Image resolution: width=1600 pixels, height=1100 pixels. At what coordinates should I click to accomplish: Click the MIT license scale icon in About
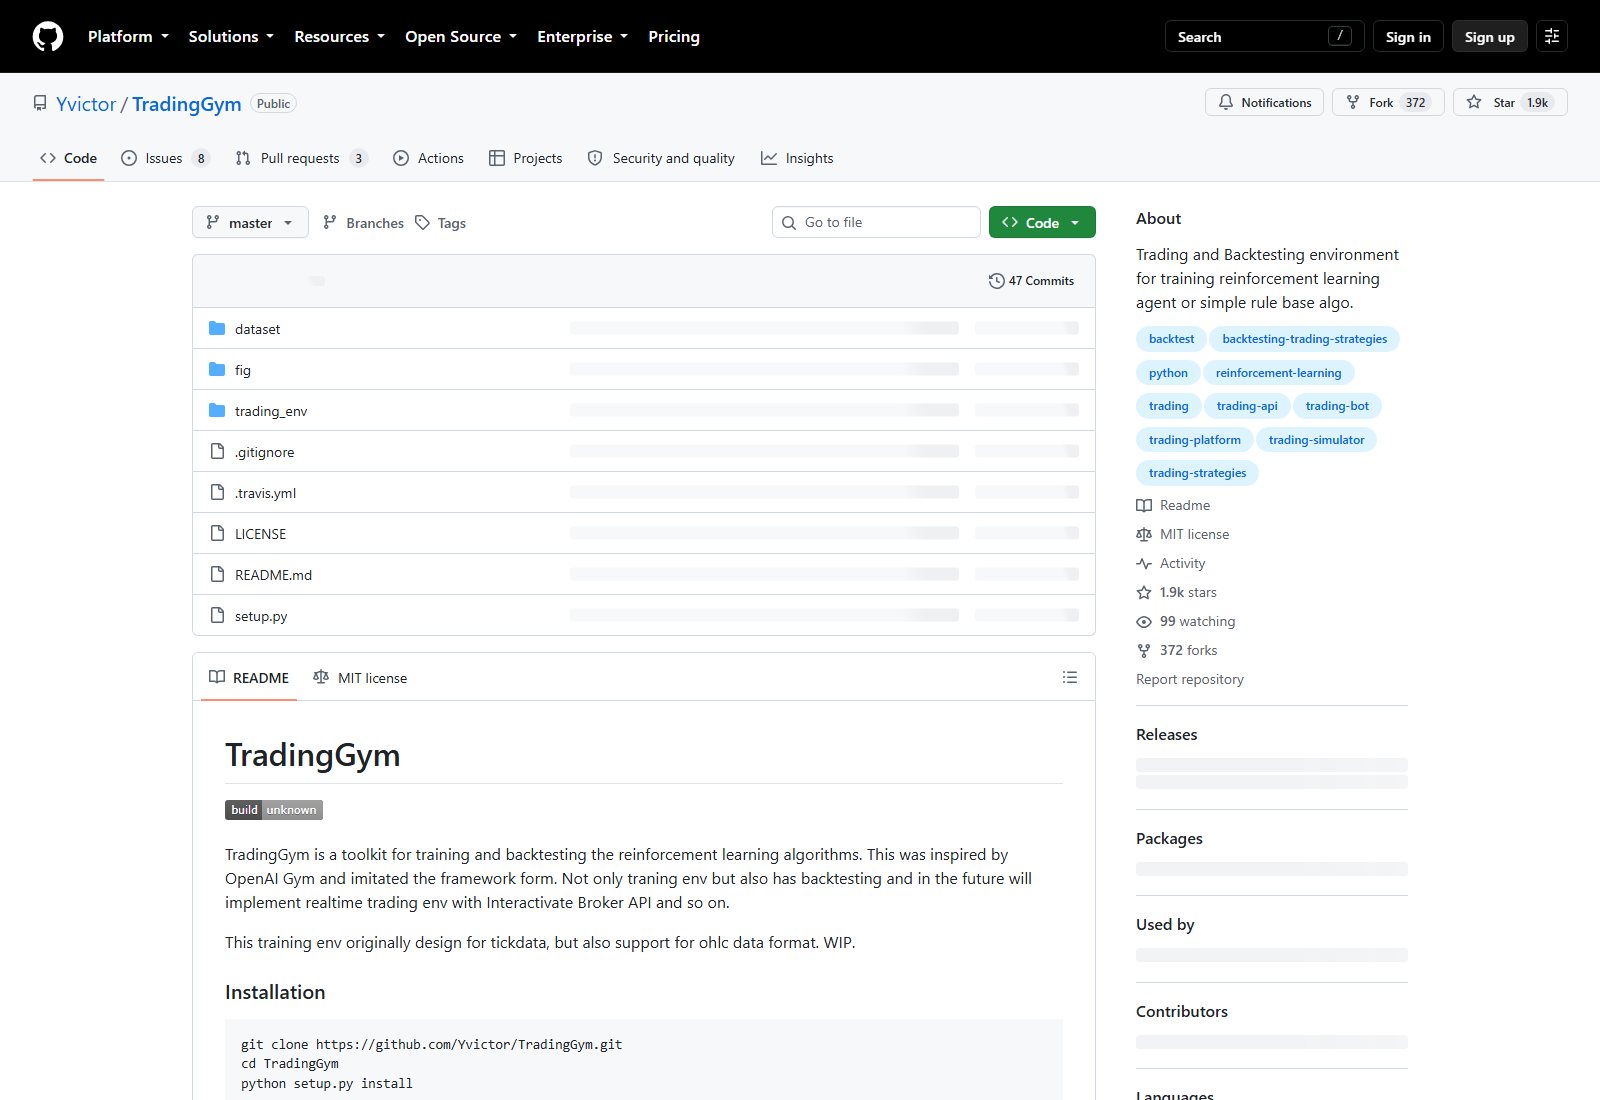click(1144, 535)
